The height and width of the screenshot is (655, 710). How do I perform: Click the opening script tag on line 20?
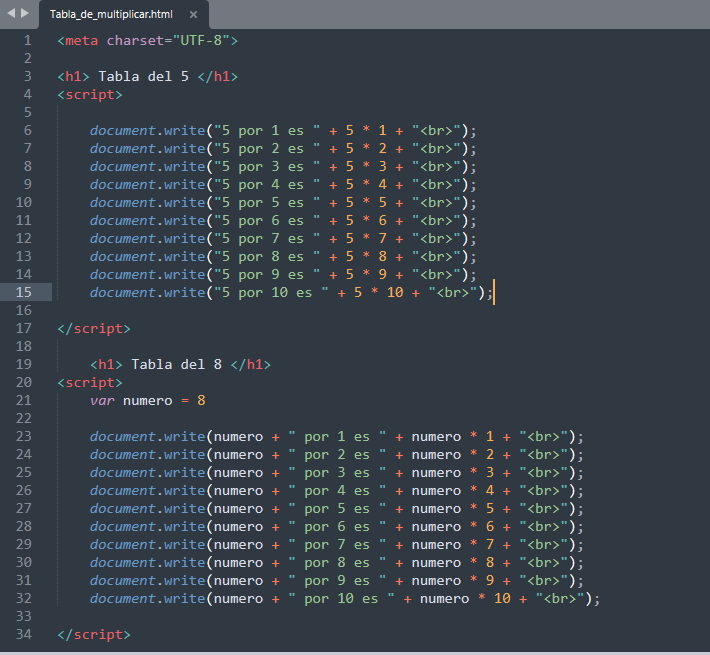pyautogui.click(x=90, y=382)
